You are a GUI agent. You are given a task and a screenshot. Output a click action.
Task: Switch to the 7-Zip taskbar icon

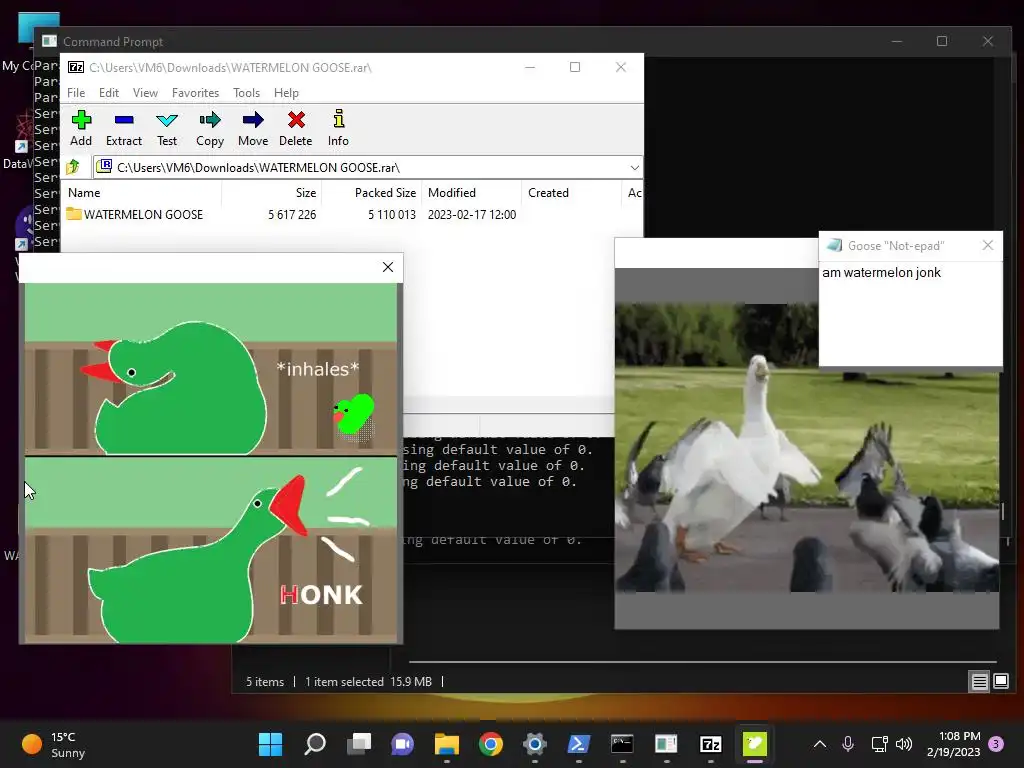click(x=711, y=744)
